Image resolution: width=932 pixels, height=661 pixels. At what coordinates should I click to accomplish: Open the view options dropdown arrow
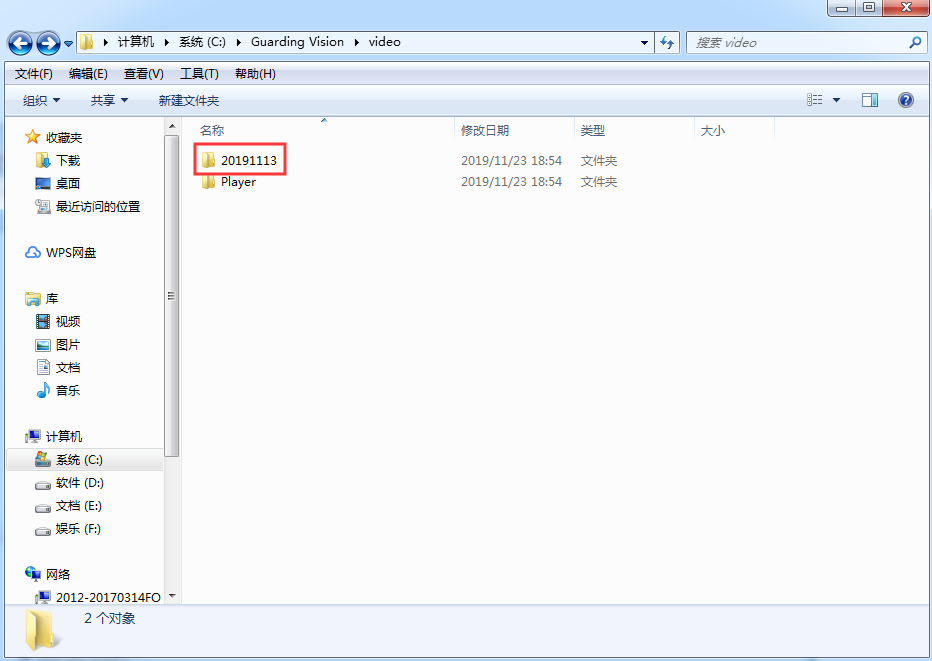836,100
